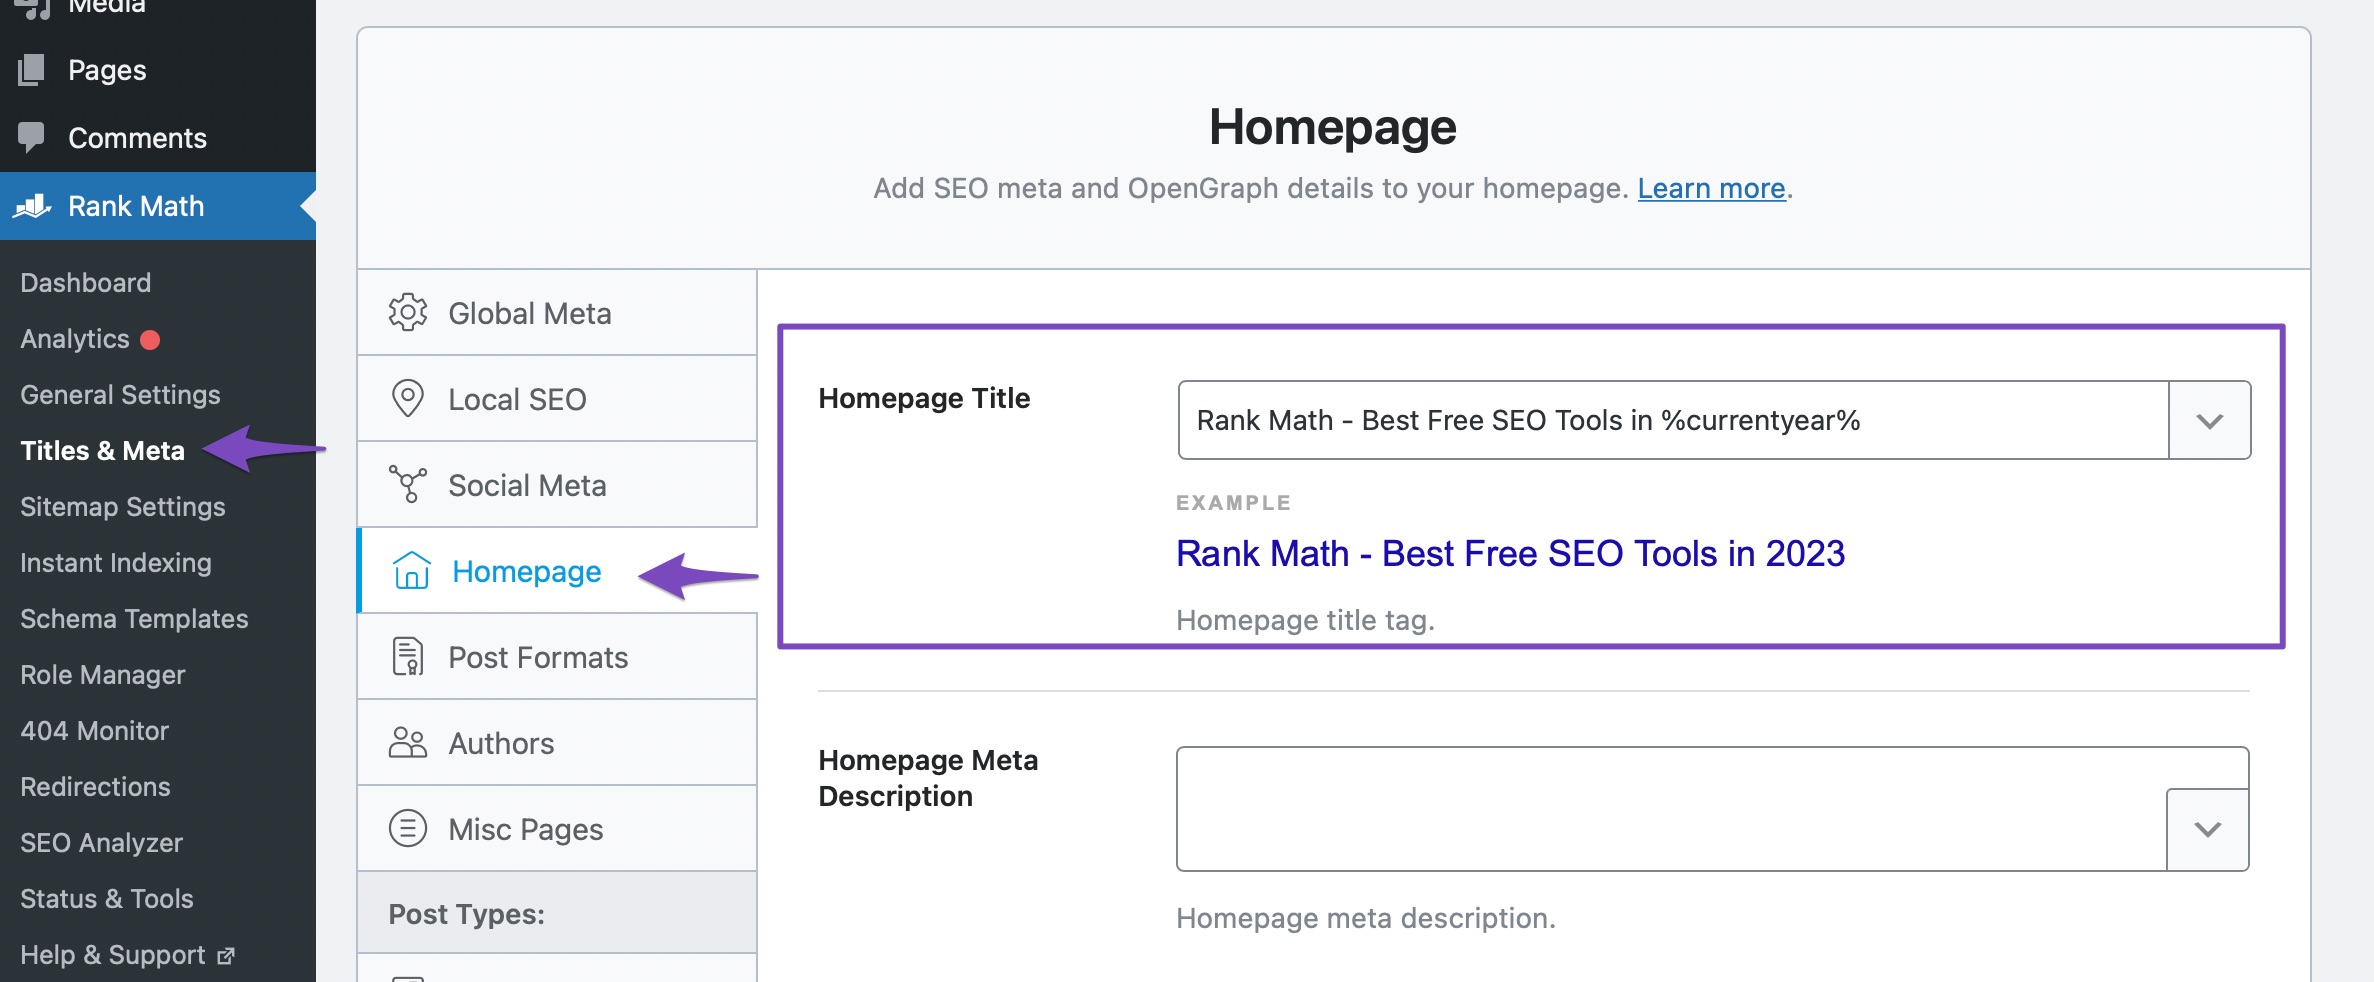Viewport: 2374px width, 982px height.
Task: Click the Homepage house icon
Action: click(412, 571)
